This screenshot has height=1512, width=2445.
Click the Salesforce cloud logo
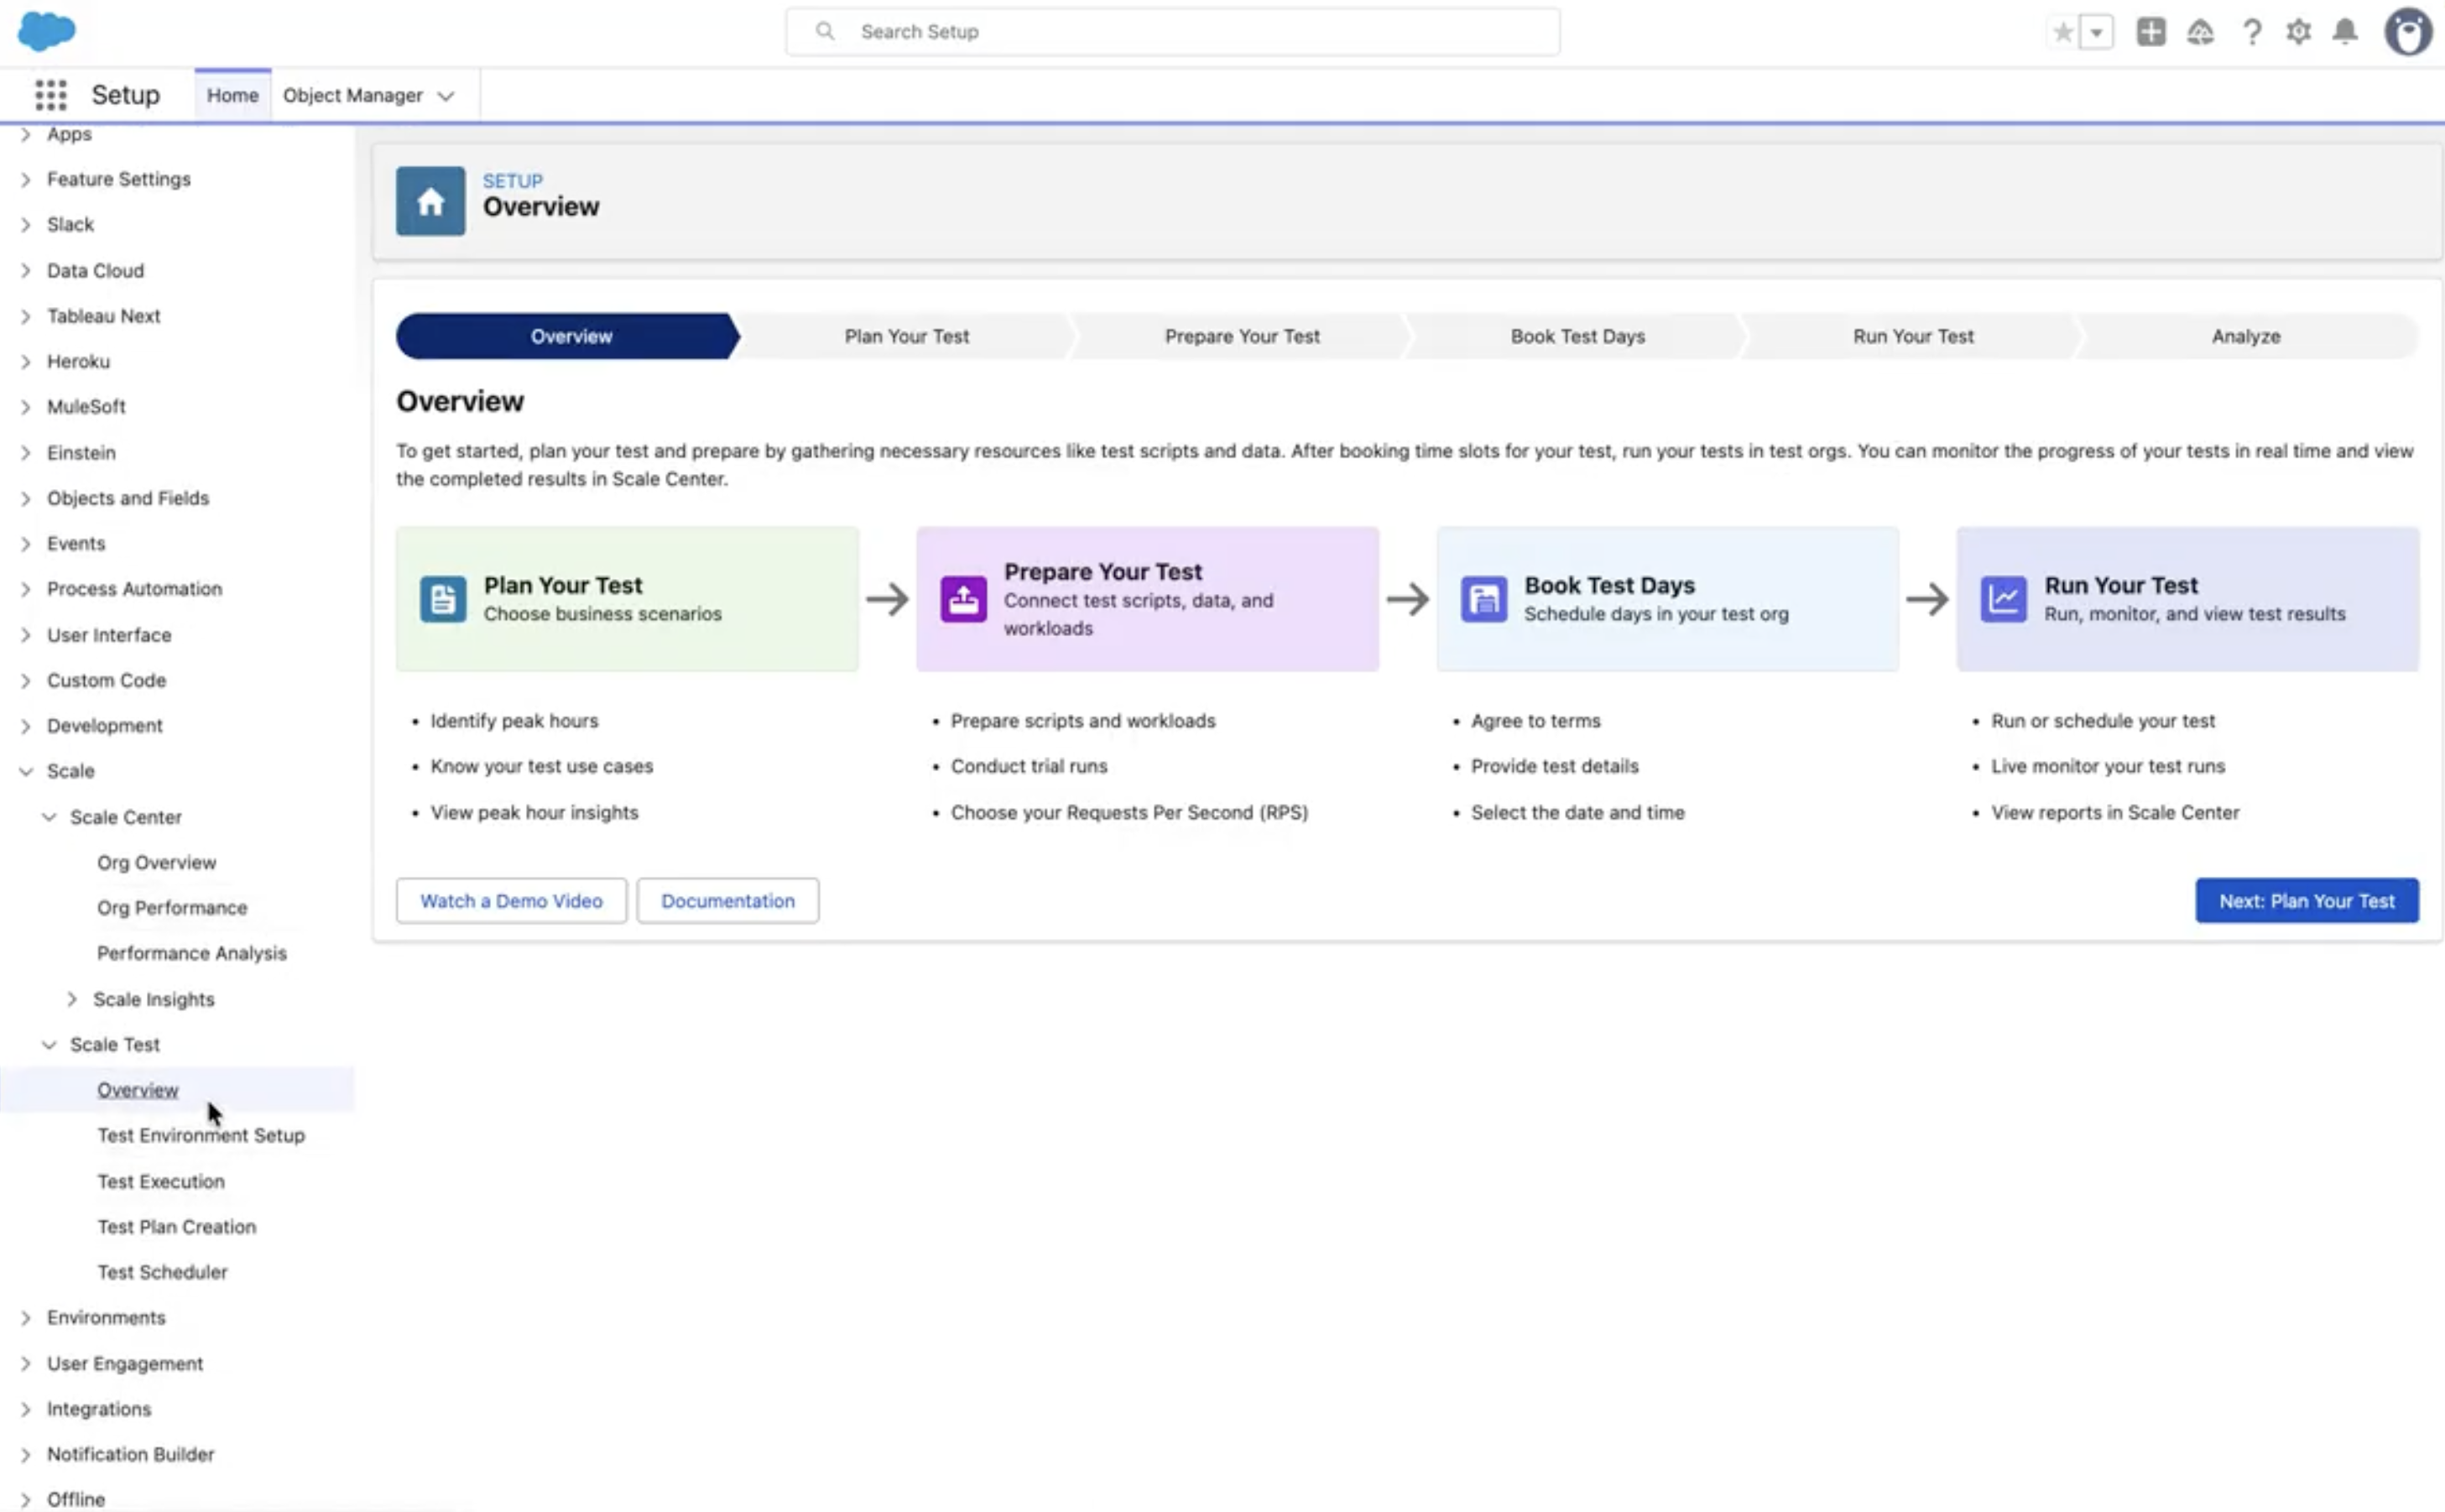46,31
